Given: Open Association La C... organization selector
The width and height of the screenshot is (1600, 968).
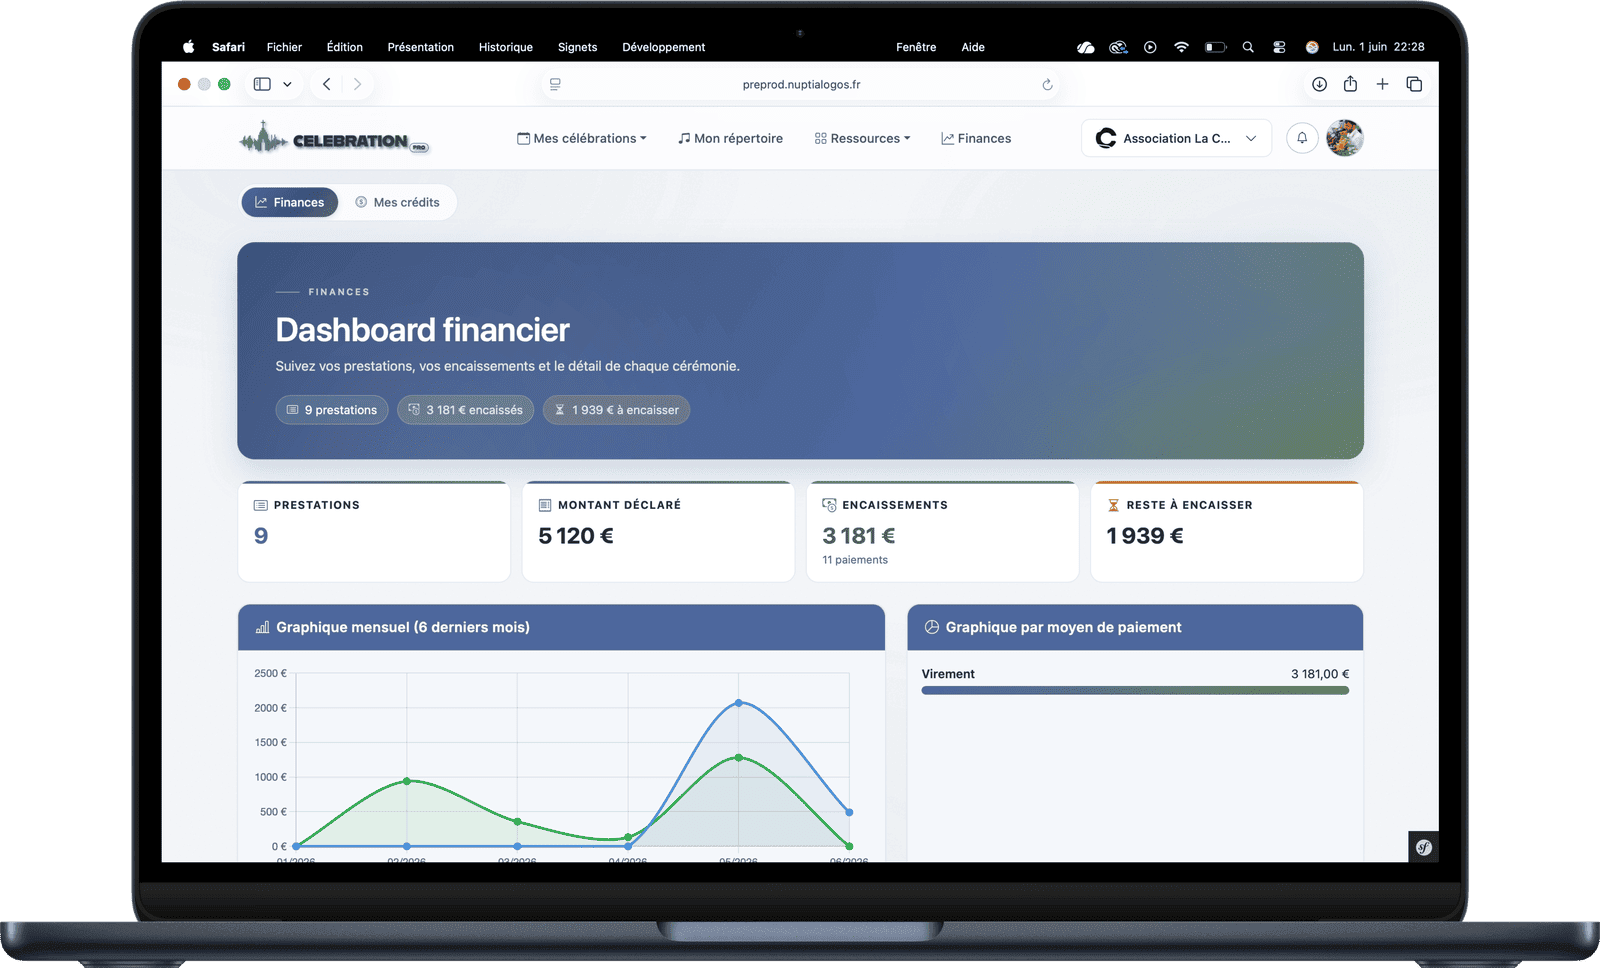Looking at the screenshot, I should coord(1176,138).
